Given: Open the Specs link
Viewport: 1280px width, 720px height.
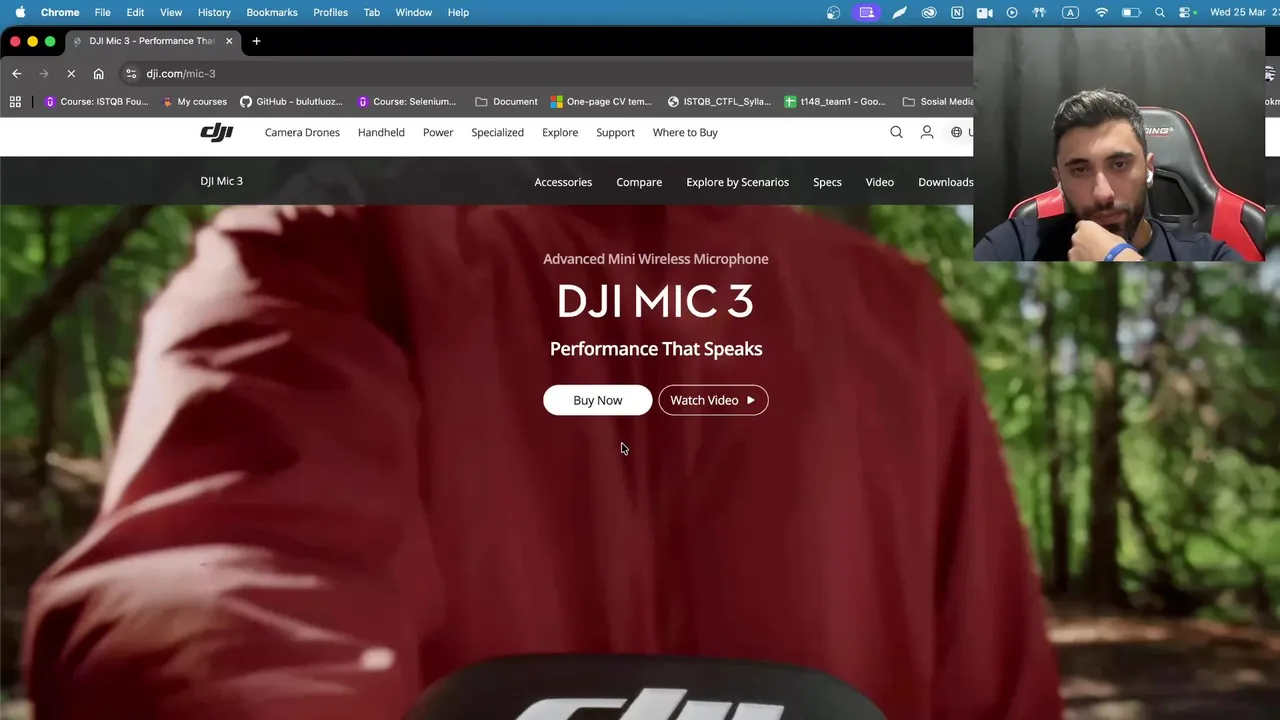Looking at the screenshot, I should click(x=827, y=182).
